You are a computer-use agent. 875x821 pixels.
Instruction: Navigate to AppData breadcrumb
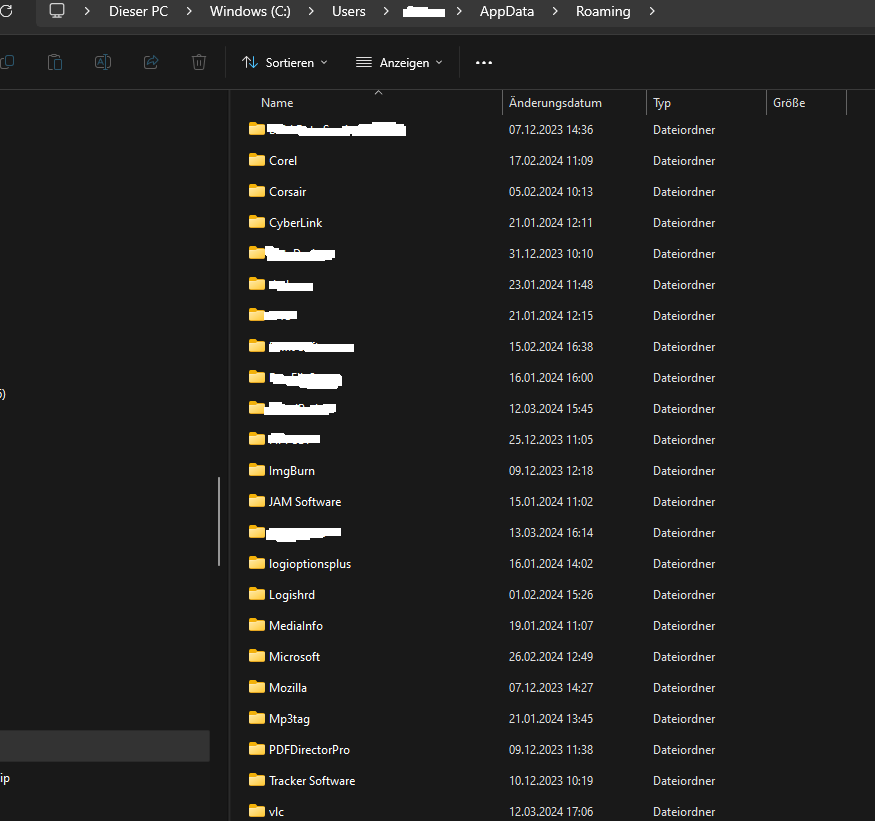pyautogui.click(x=507, y=11)
